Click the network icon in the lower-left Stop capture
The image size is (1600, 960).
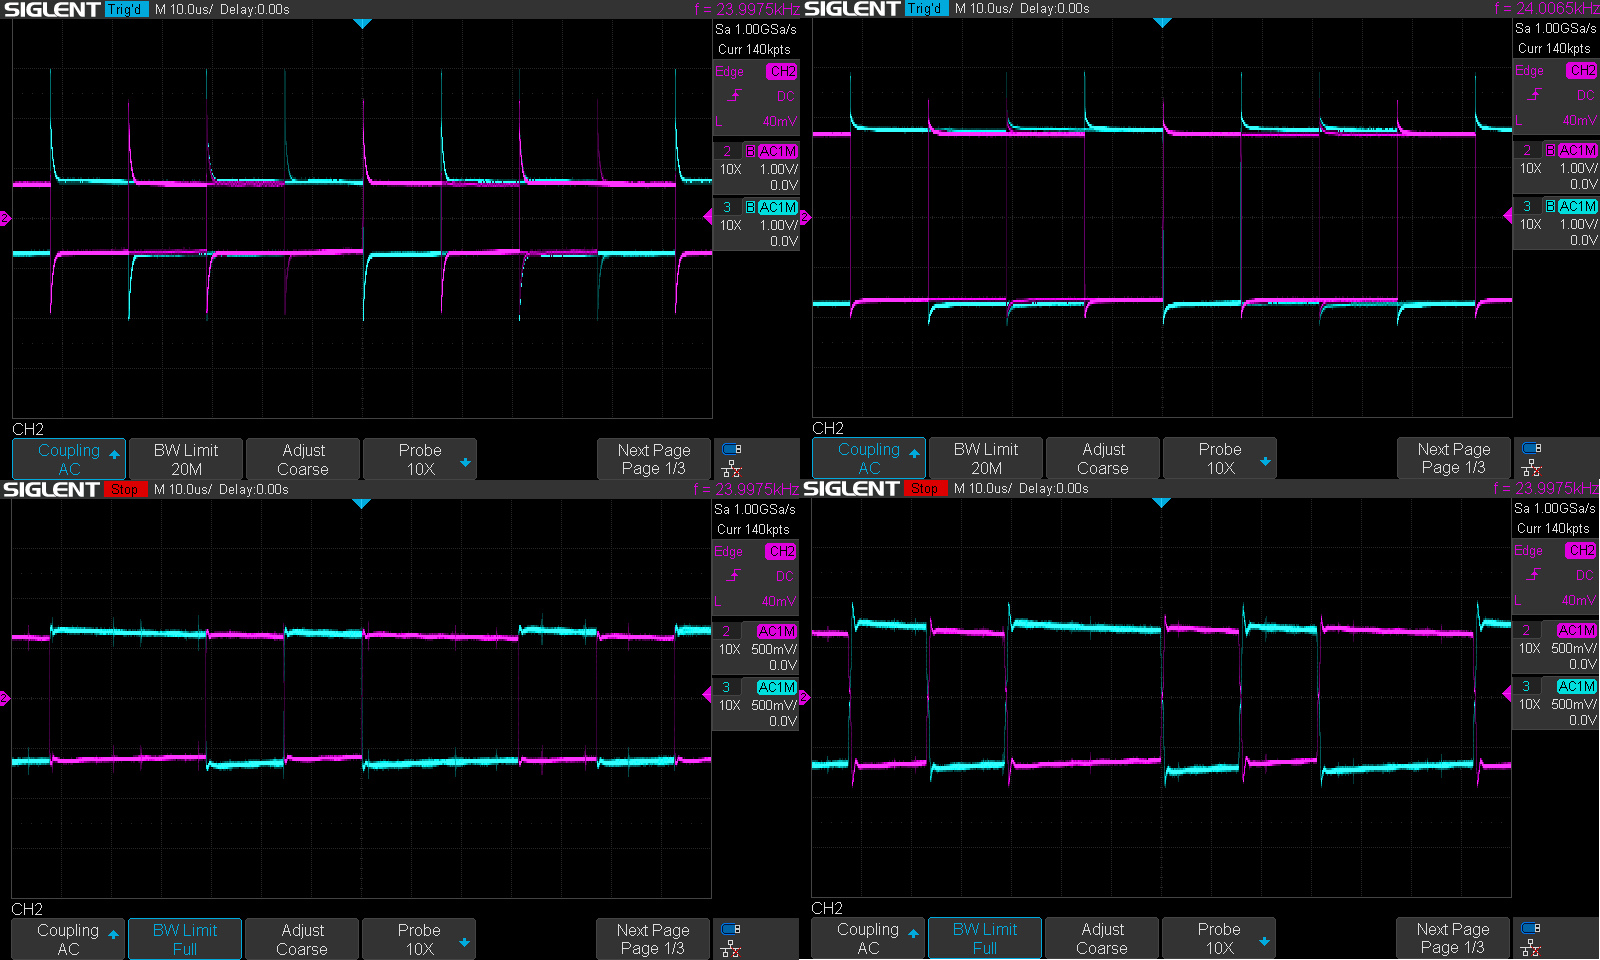730,948
